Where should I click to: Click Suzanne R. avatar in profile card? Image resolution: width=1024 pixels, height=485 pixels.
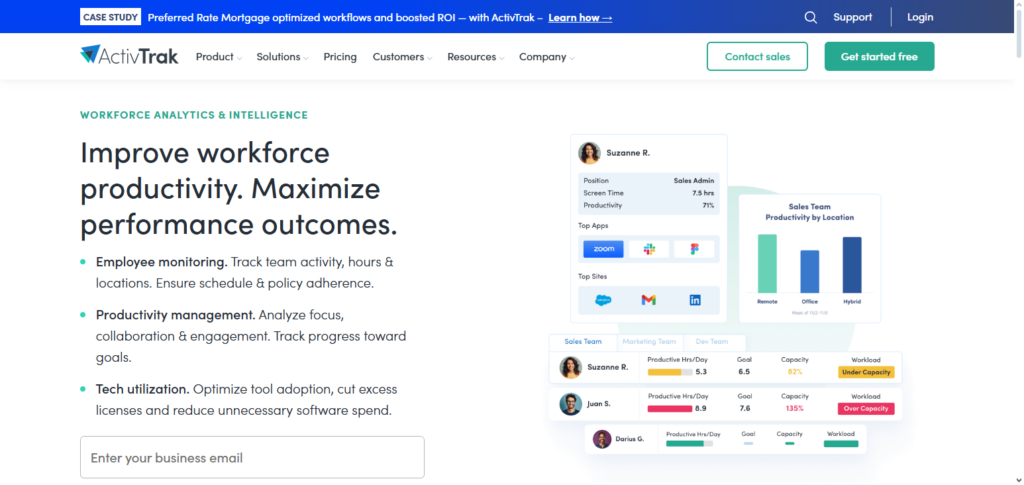pos(589,153)
